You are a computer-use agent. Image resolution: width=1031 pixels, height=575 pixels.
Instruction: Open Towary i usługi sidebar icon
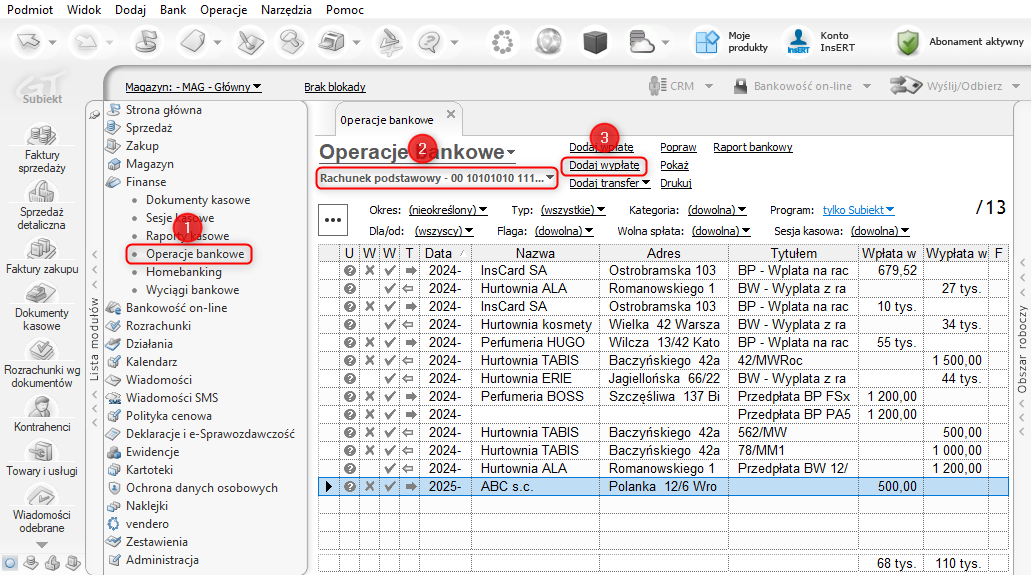coord(41,452)
